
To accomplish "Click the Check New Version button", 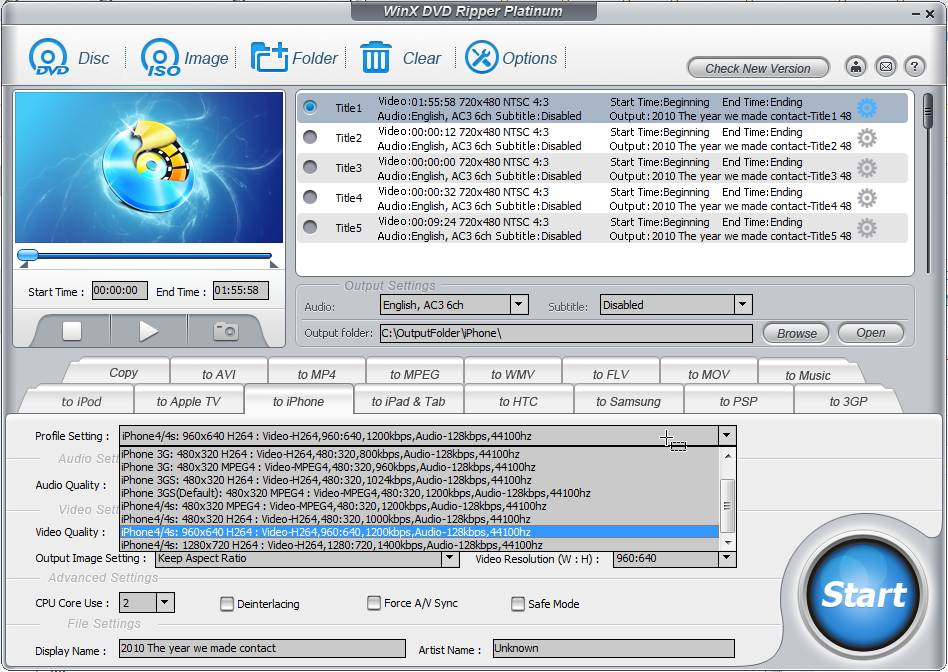I will pos(758,68).
